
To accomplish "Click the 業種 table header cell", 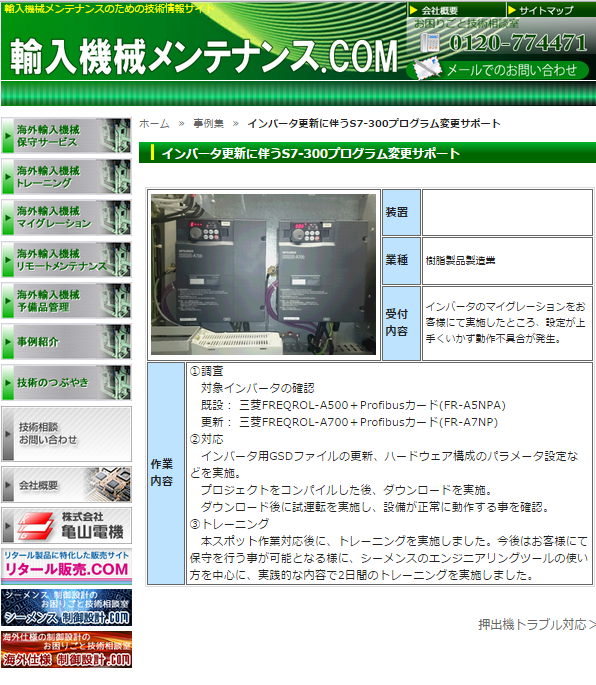I will tap(401, 260).
